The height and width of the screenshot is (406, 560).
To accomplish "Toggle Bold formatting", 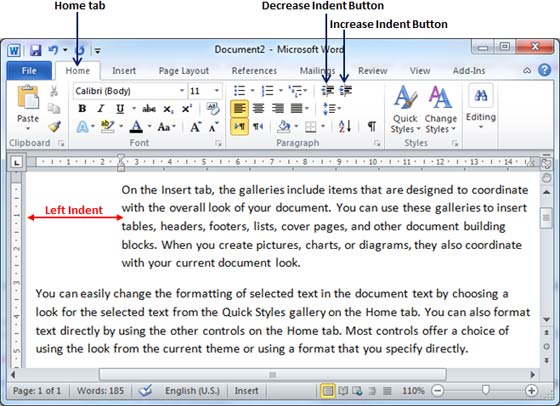I will [82, 108].
